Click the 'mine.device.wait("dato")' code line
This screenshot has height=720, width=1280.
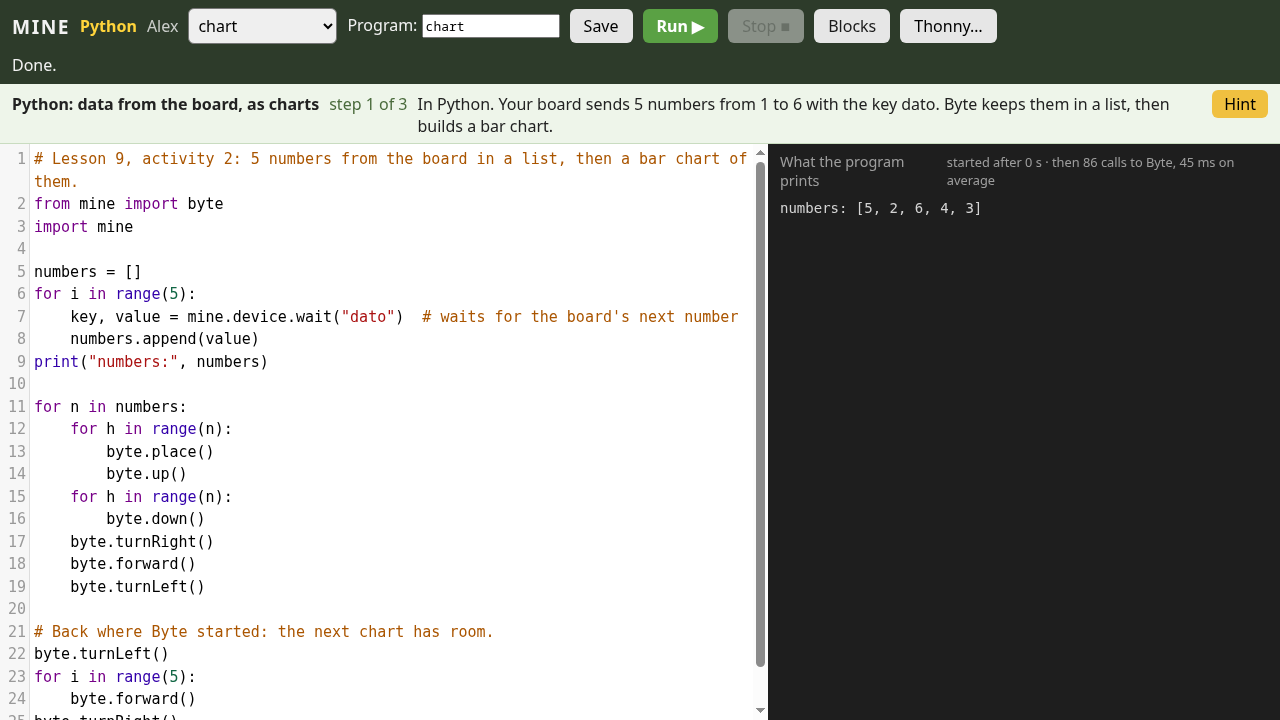tap(386, 317)
